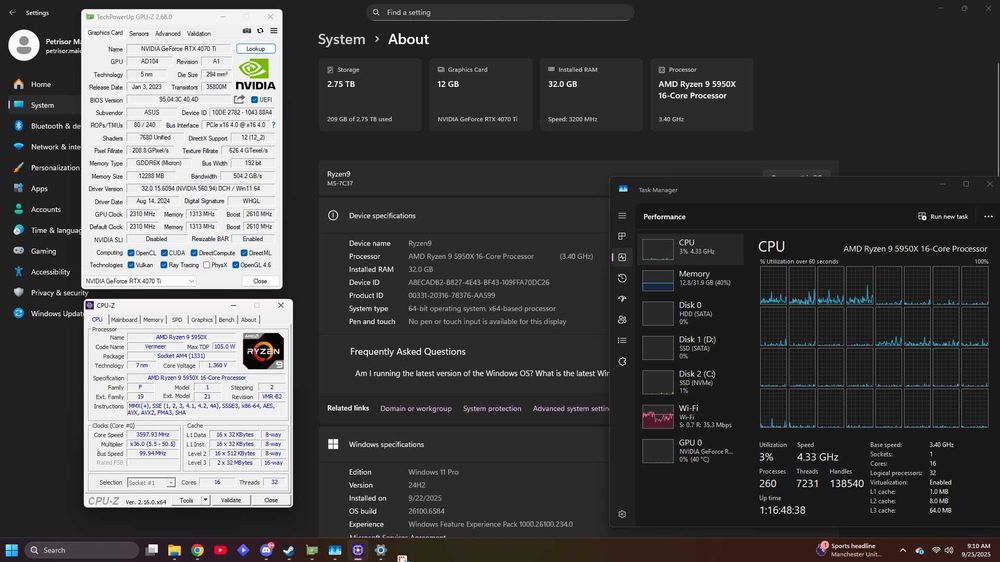Open Socket #1 selection dropdown in CPU-Z
This screenshot has height=562, width=1000.
[151, 483]
